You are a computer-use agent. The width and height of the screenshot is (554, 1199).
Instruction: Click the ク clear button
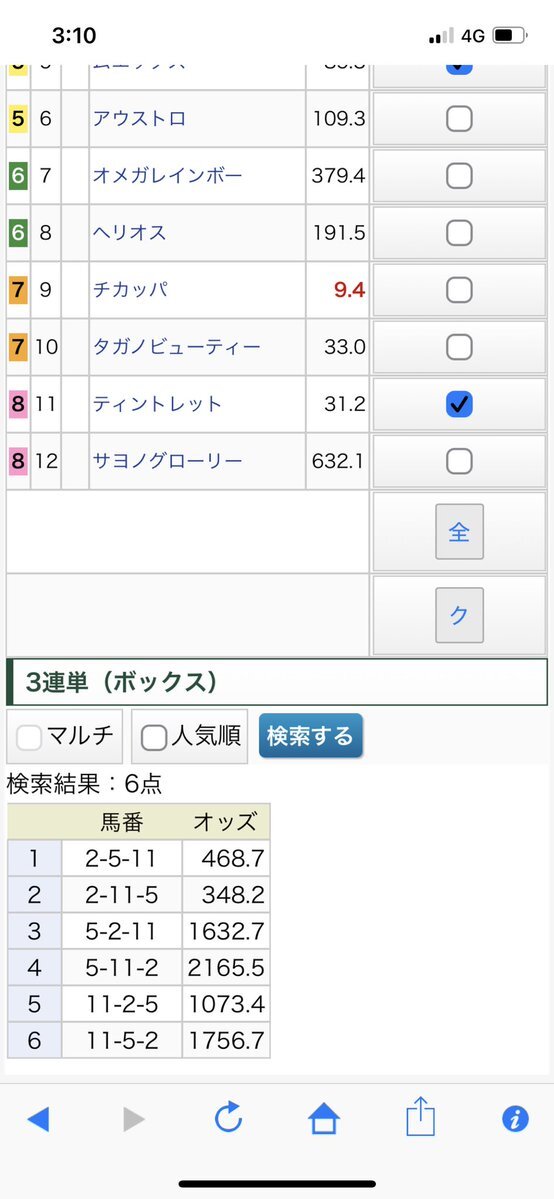(459, 616)
